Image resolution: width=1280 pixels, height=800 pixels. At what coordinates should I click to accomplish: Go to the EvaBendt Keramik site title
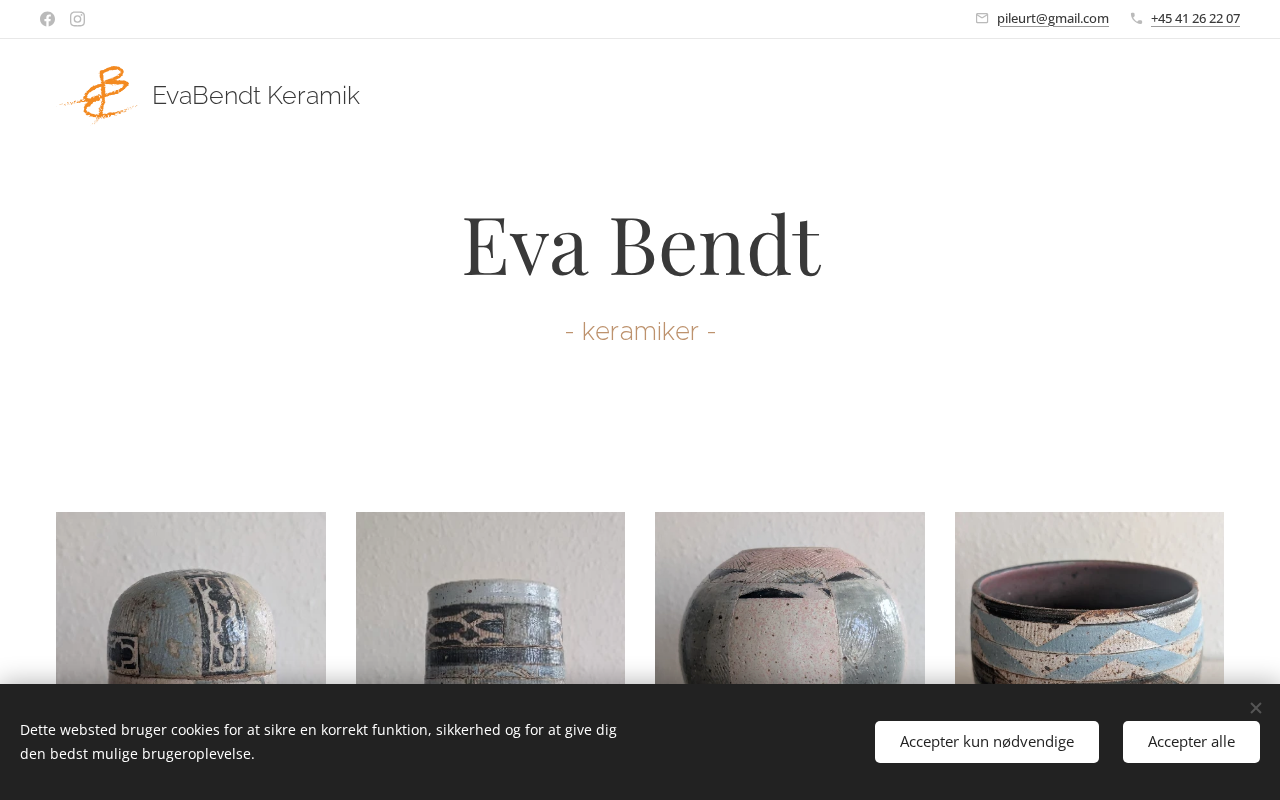[x=256, y=96]
